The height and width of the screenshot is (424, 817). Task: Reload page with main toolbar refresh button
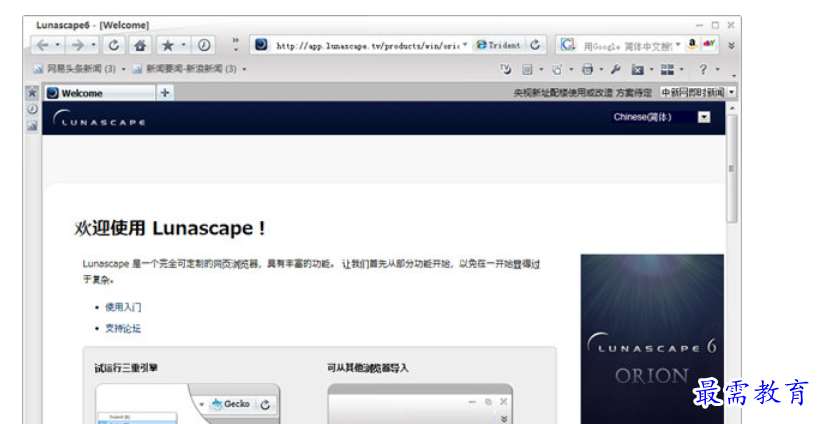pyautogui.click(x=114, y=45)
